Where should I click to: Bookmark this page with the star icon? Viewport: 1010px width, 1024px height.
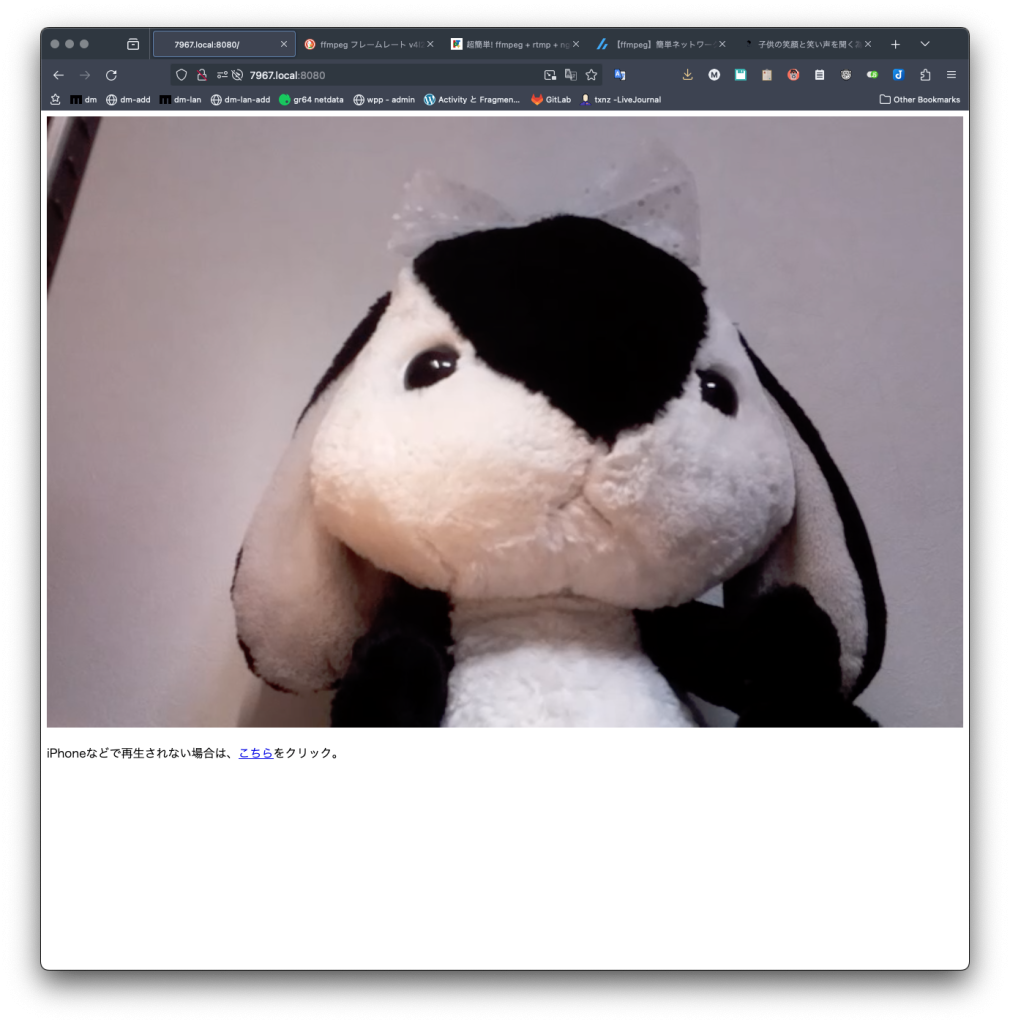tap(591, 75)
